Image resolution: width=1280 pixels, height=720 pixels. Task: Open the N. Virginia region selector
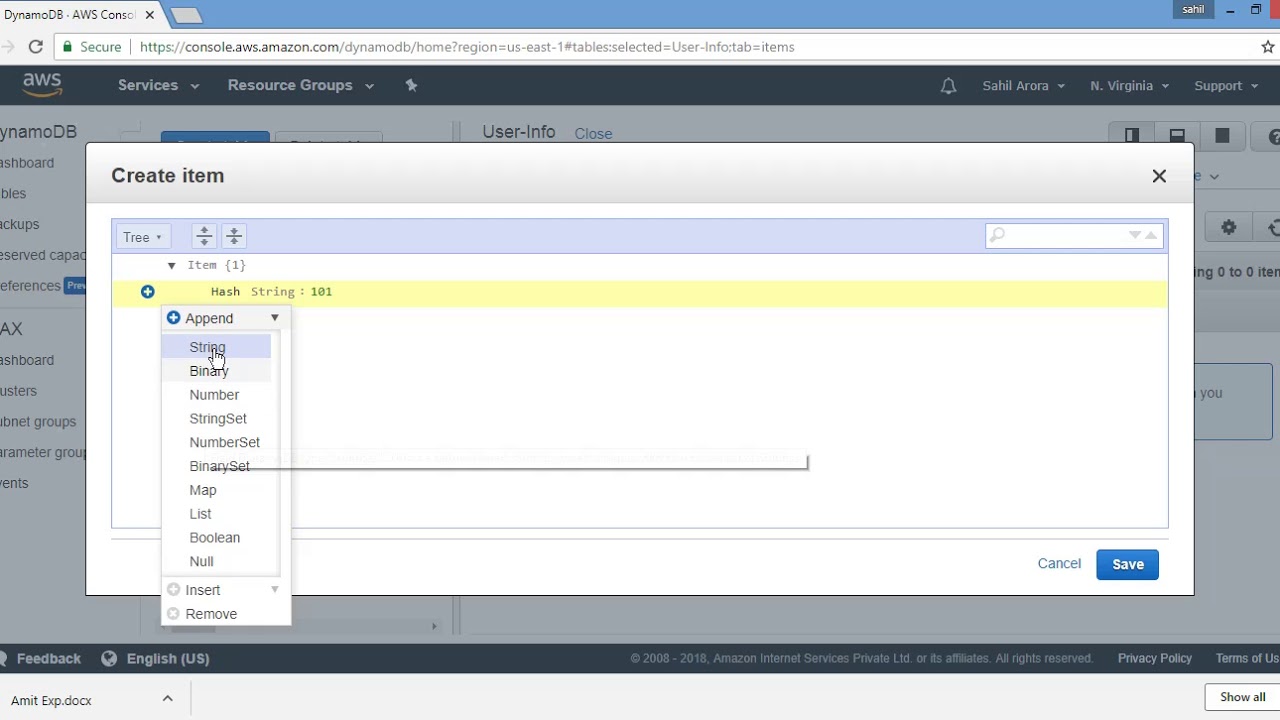pyautogui.click(x=1129, y=86)
